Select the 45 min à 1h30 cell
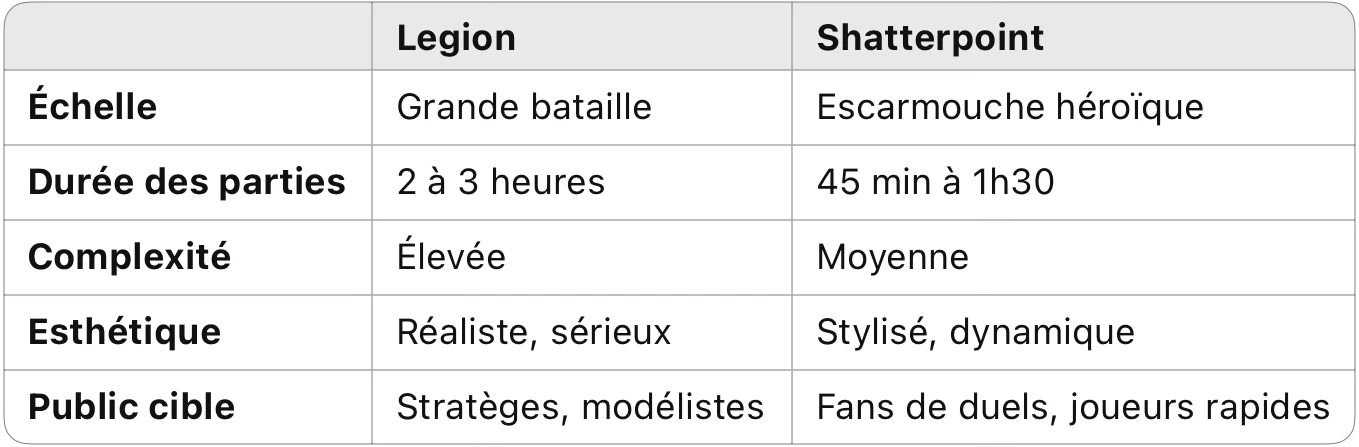The height and width of the screenshot is (447, 1359). [935, 182]
